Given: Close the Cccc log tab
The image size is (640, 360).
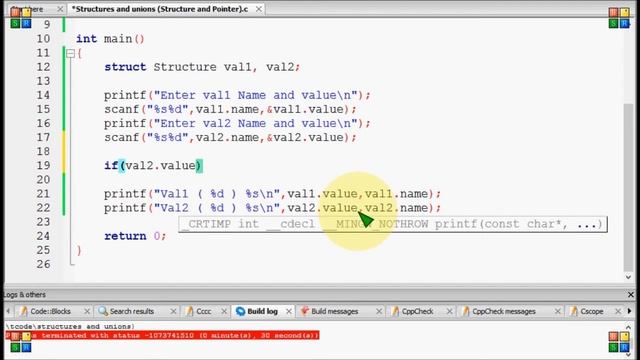Looking at the screenshot, I should (224, 311).
